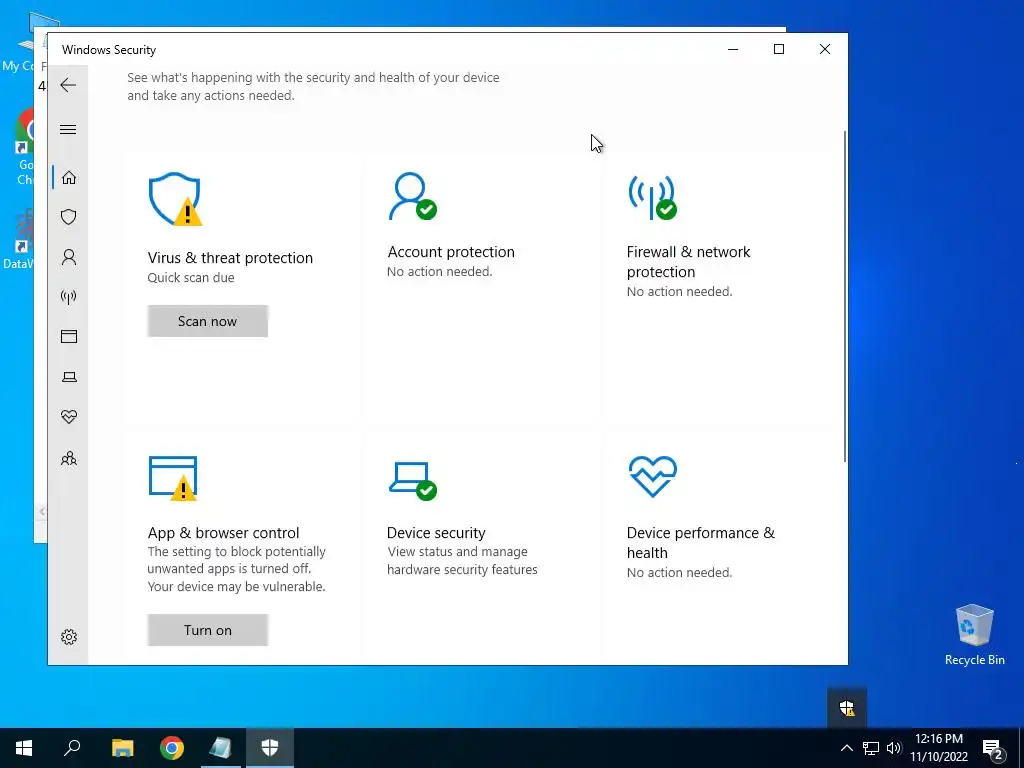Click the Firewall & network protection tile icon
This screenshot has width=1024, height=768.
coord(652,197)
